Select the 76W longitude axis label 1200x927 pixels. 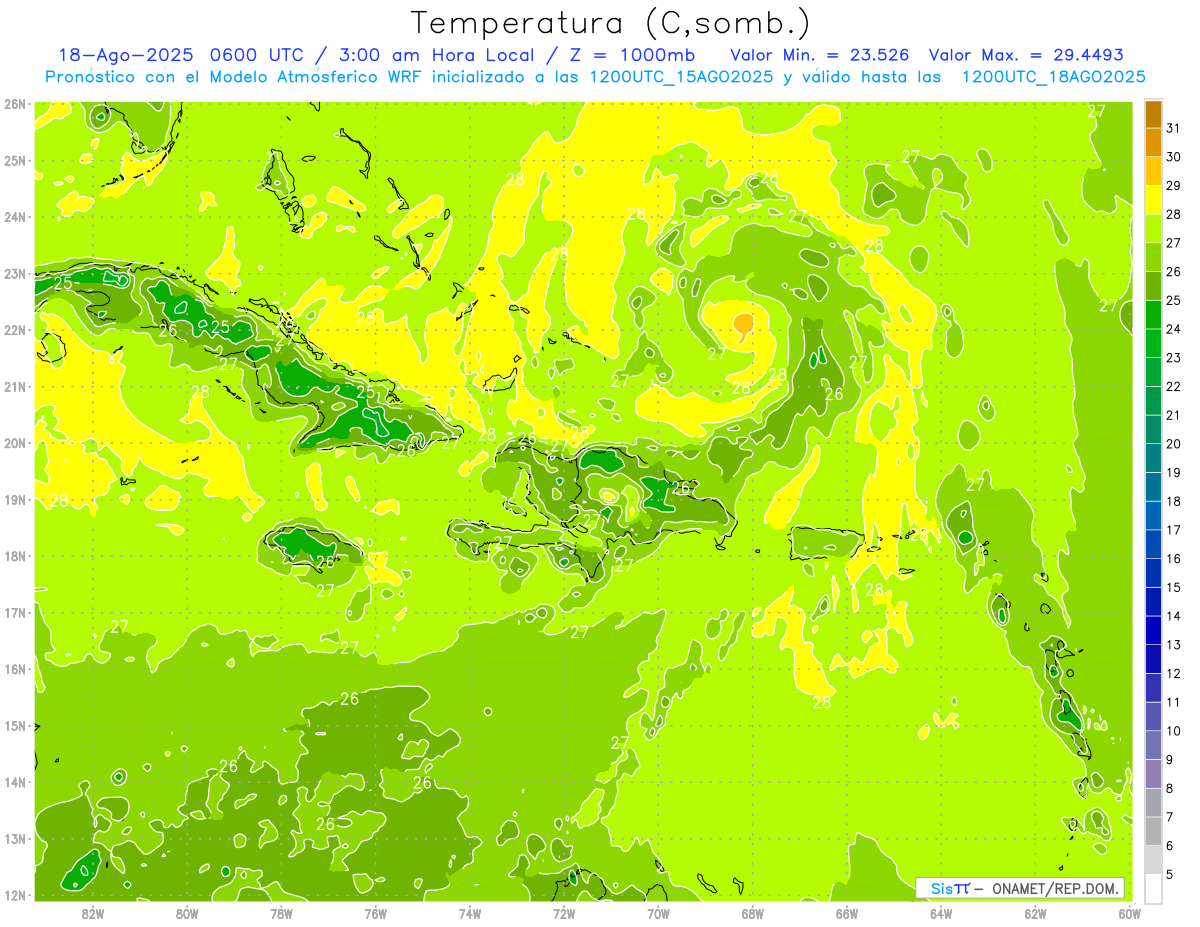point(376,913)
